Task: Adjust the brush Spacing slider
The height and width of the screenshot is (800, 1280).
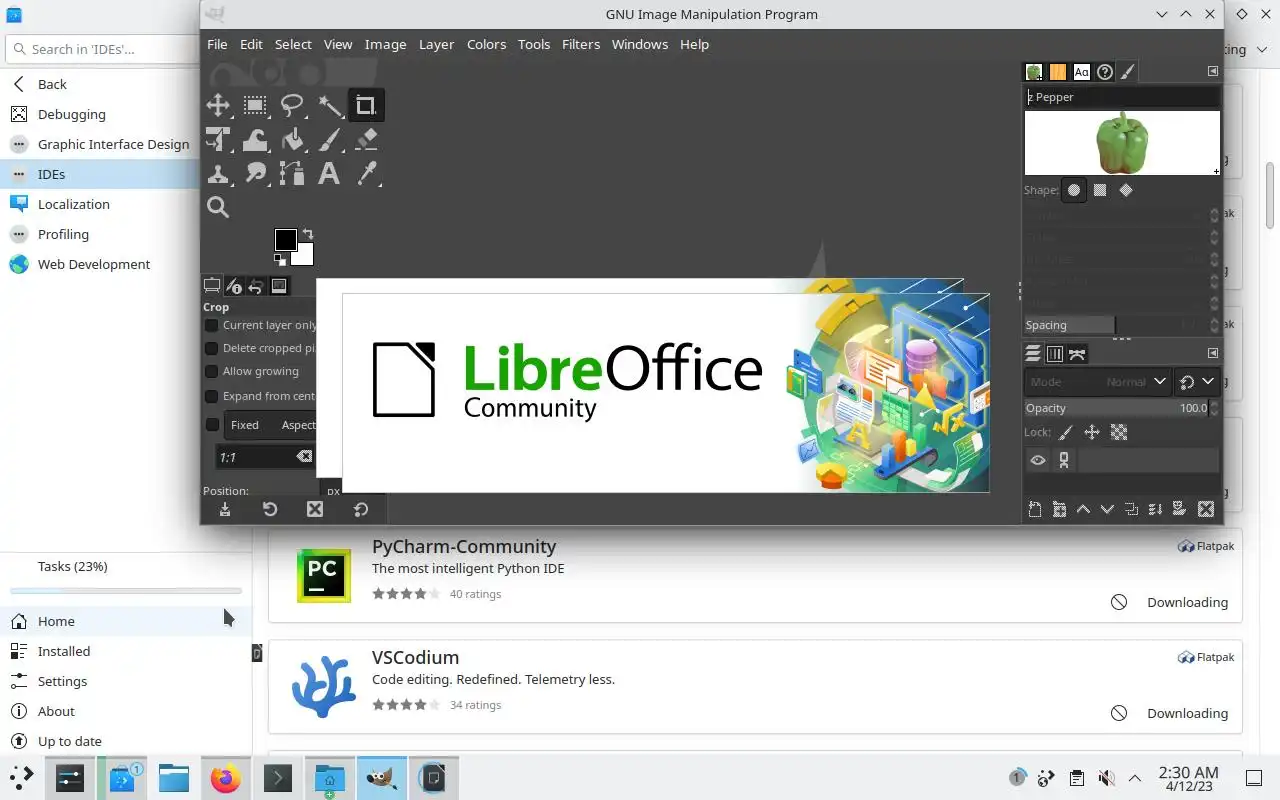Action: tap(1116, 325)
